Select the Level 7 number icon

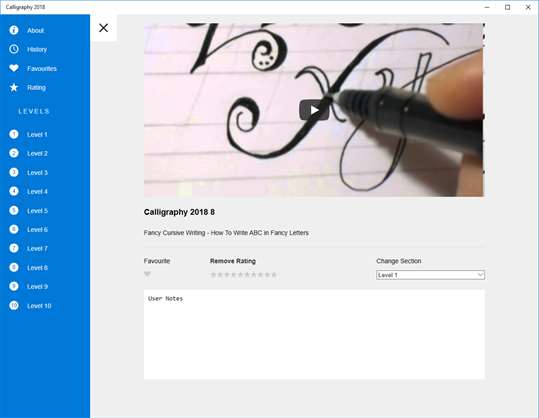(x=14, y=248)
